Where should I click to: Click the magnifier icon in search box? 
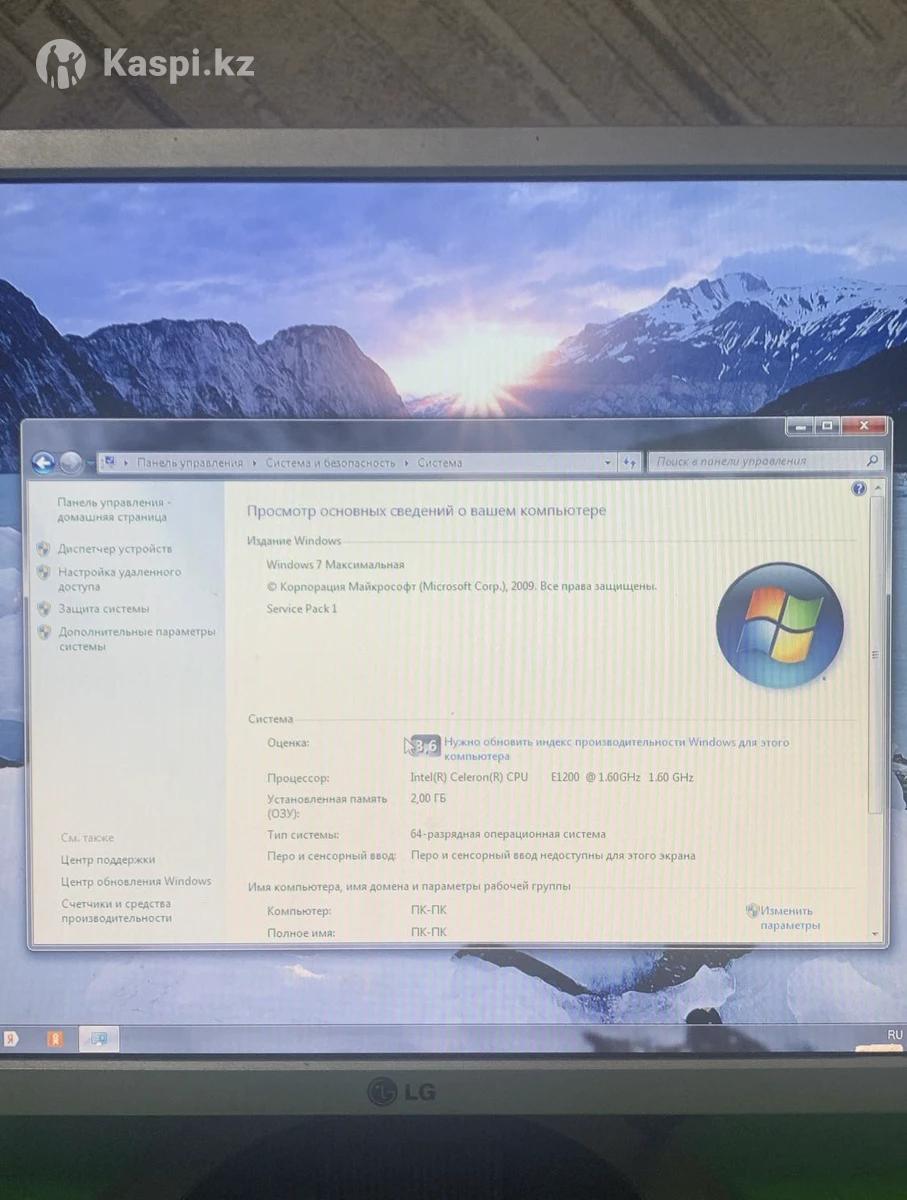point(872,461)
